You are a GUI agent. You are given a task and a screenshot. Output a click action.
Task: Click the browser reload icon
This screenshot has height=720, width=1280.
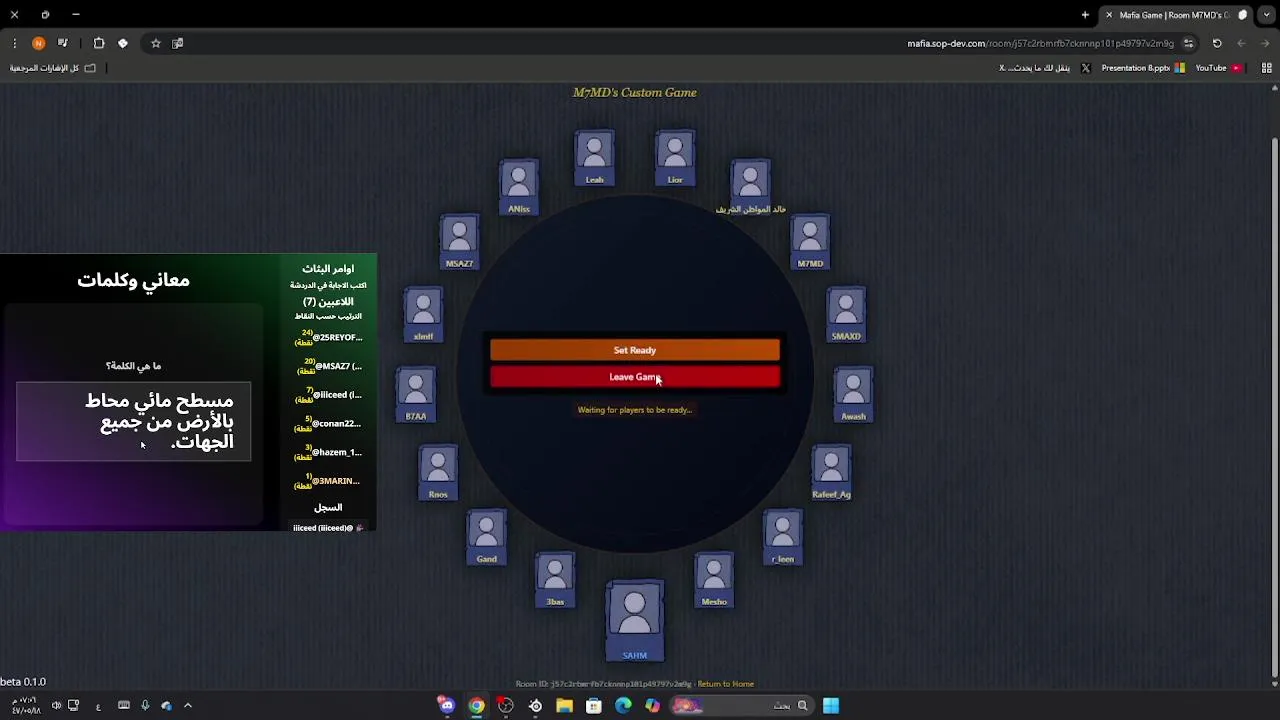coord(1217,43)
